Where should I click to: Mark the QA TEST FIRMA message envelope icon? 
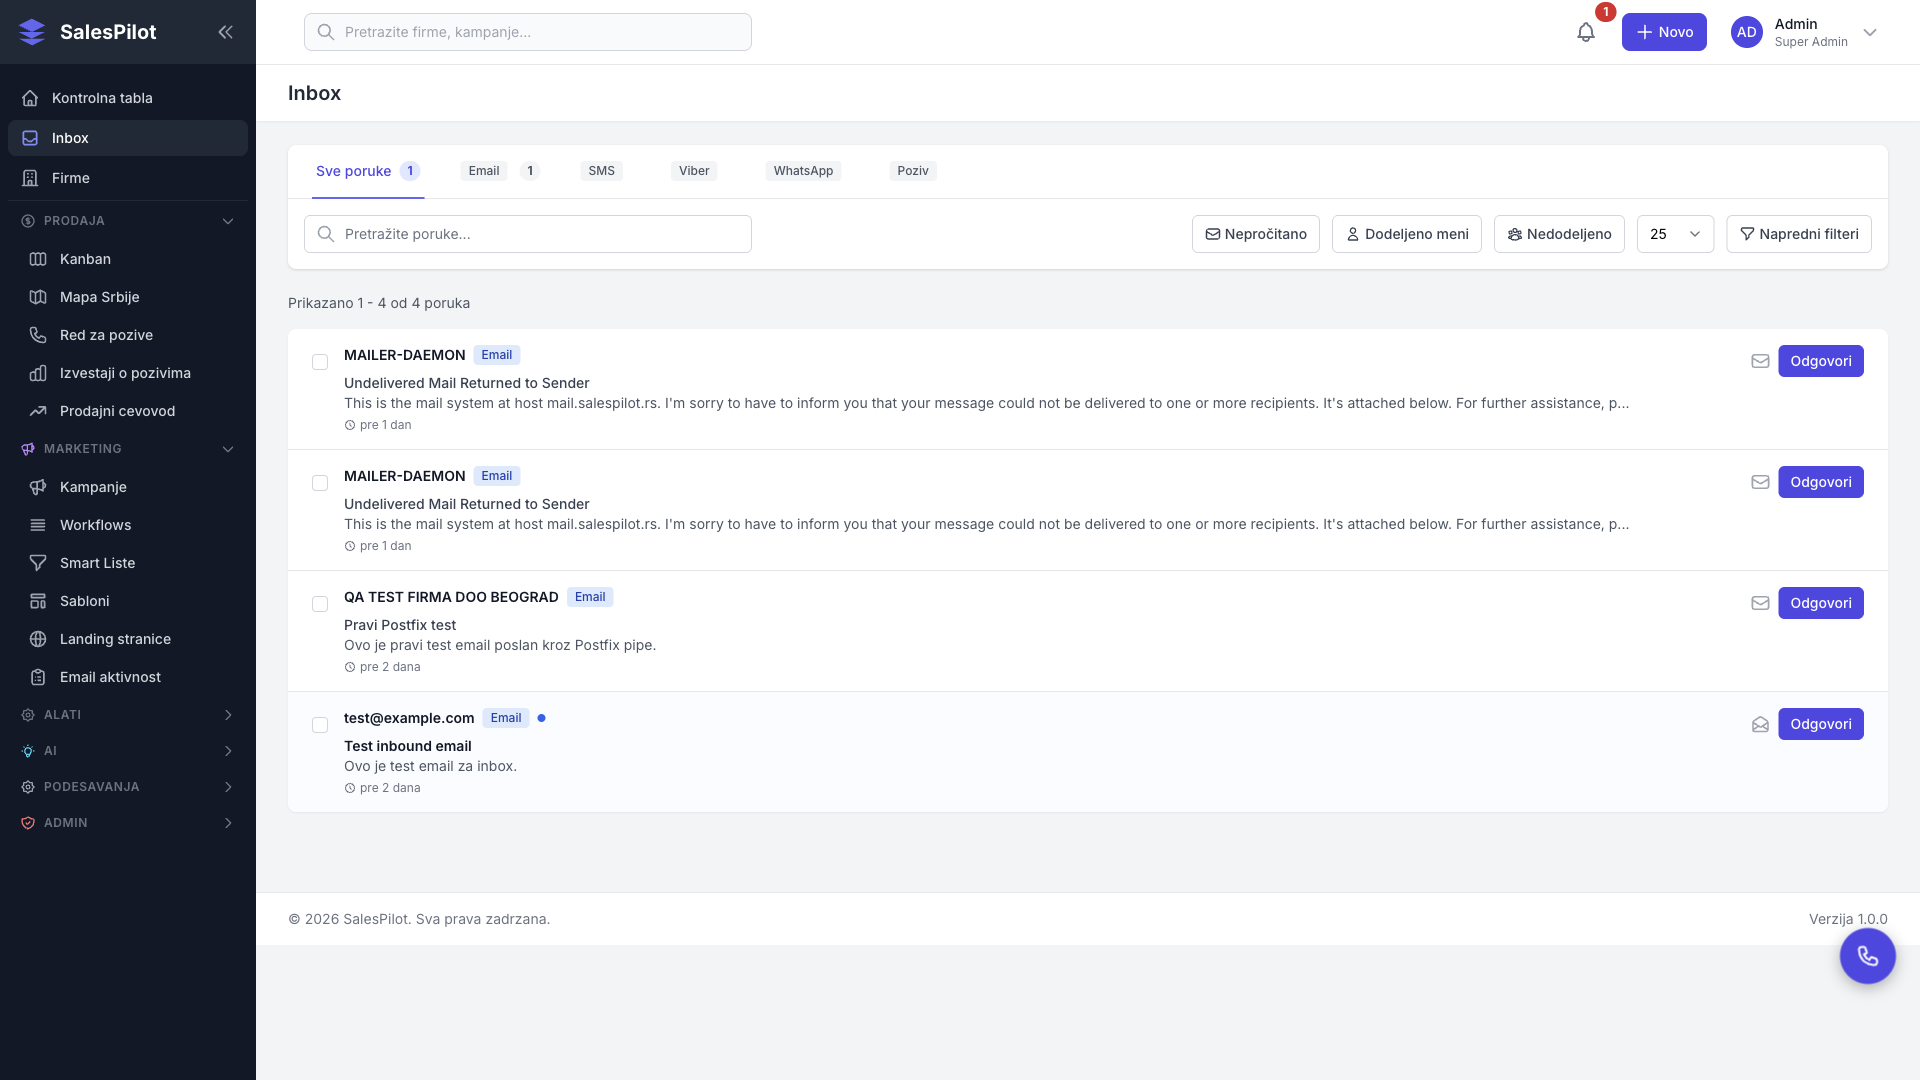click(1760, 603)
